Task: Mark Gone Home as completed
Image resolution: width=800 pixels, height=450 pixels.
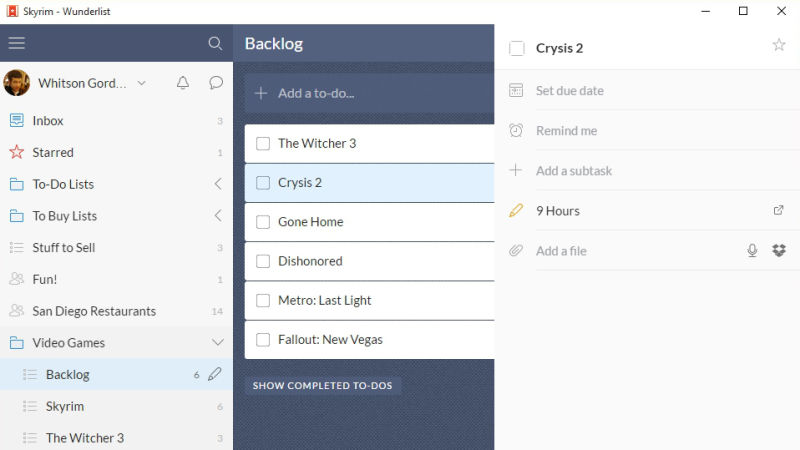Action: (263, 222)
